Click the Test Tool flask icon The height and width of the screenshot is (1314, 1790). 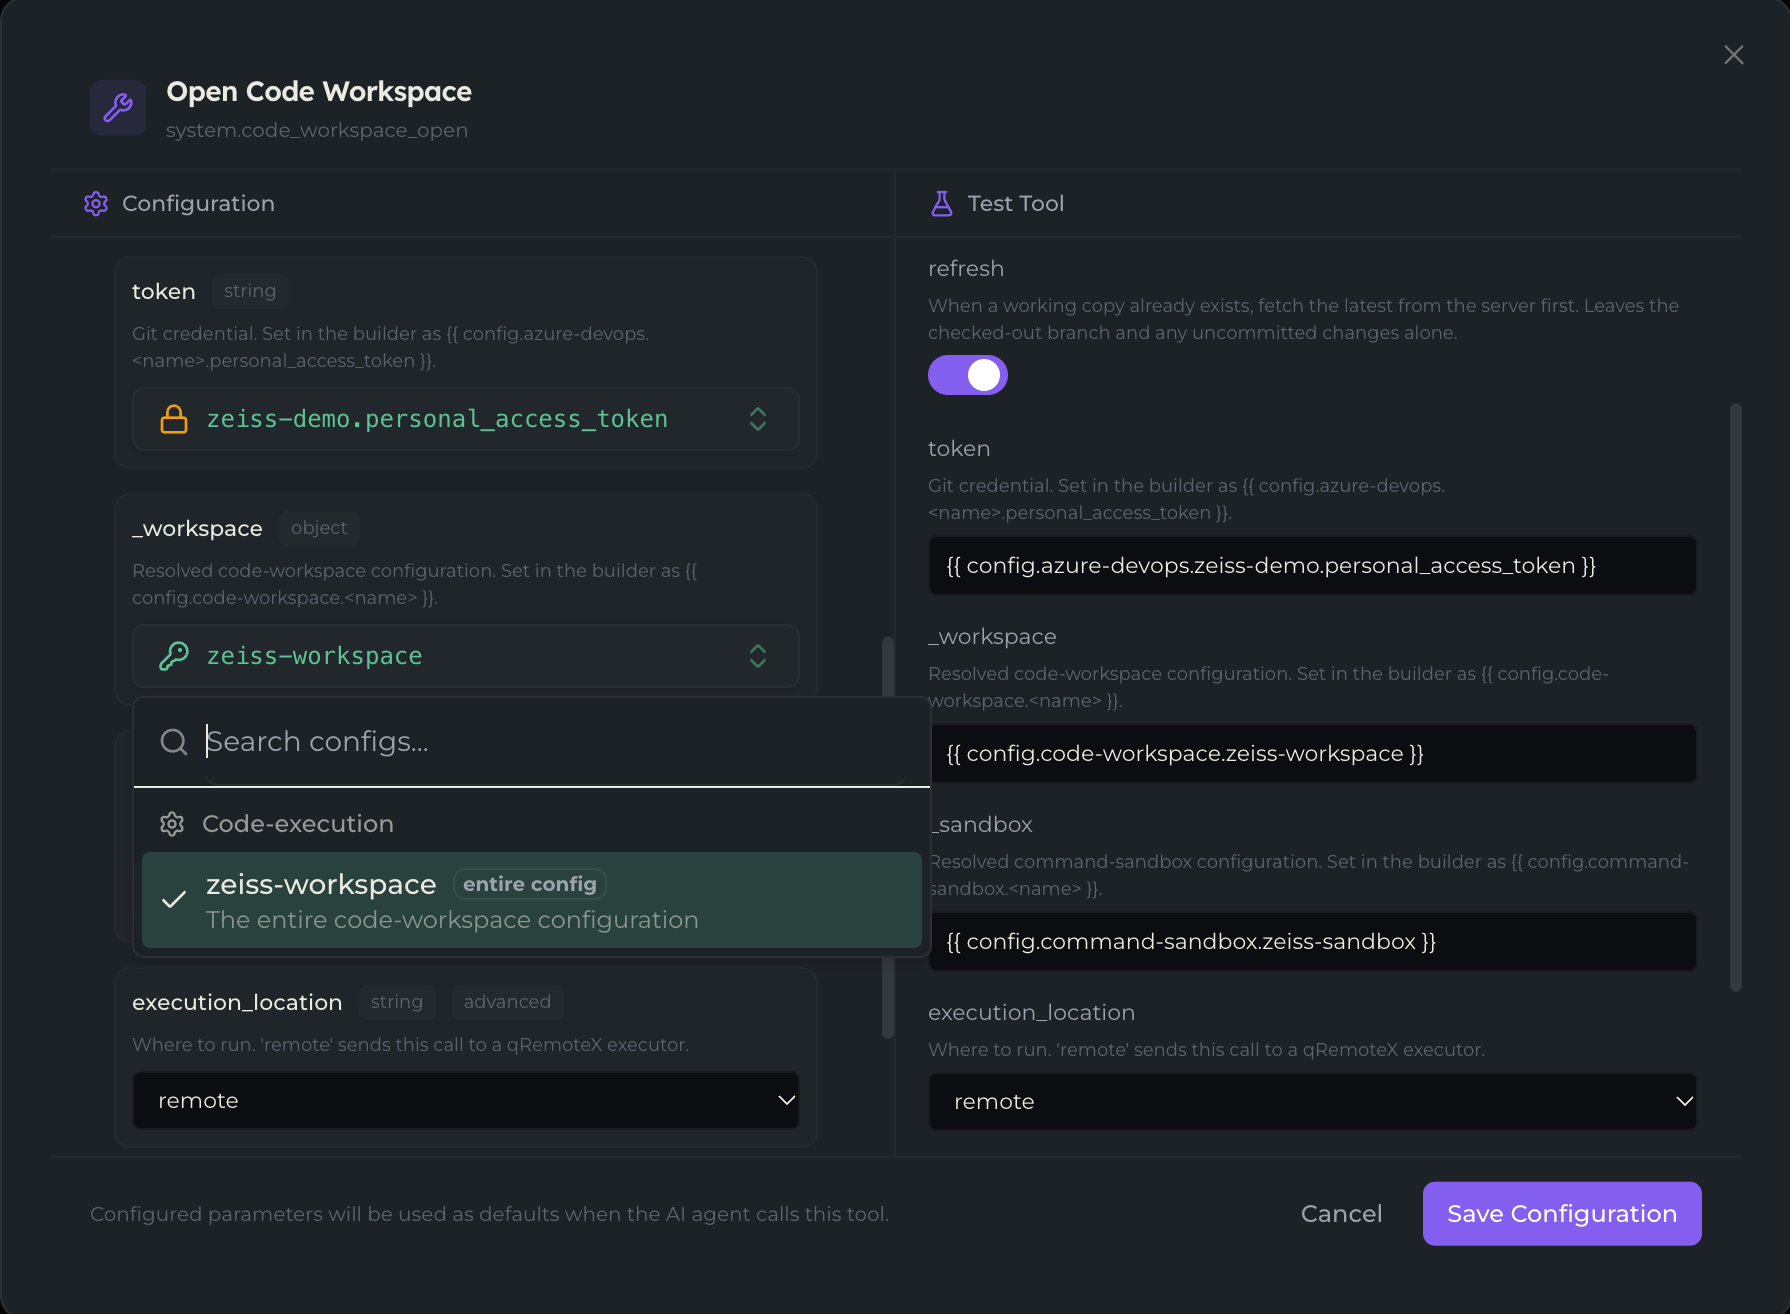coord(942,204)
